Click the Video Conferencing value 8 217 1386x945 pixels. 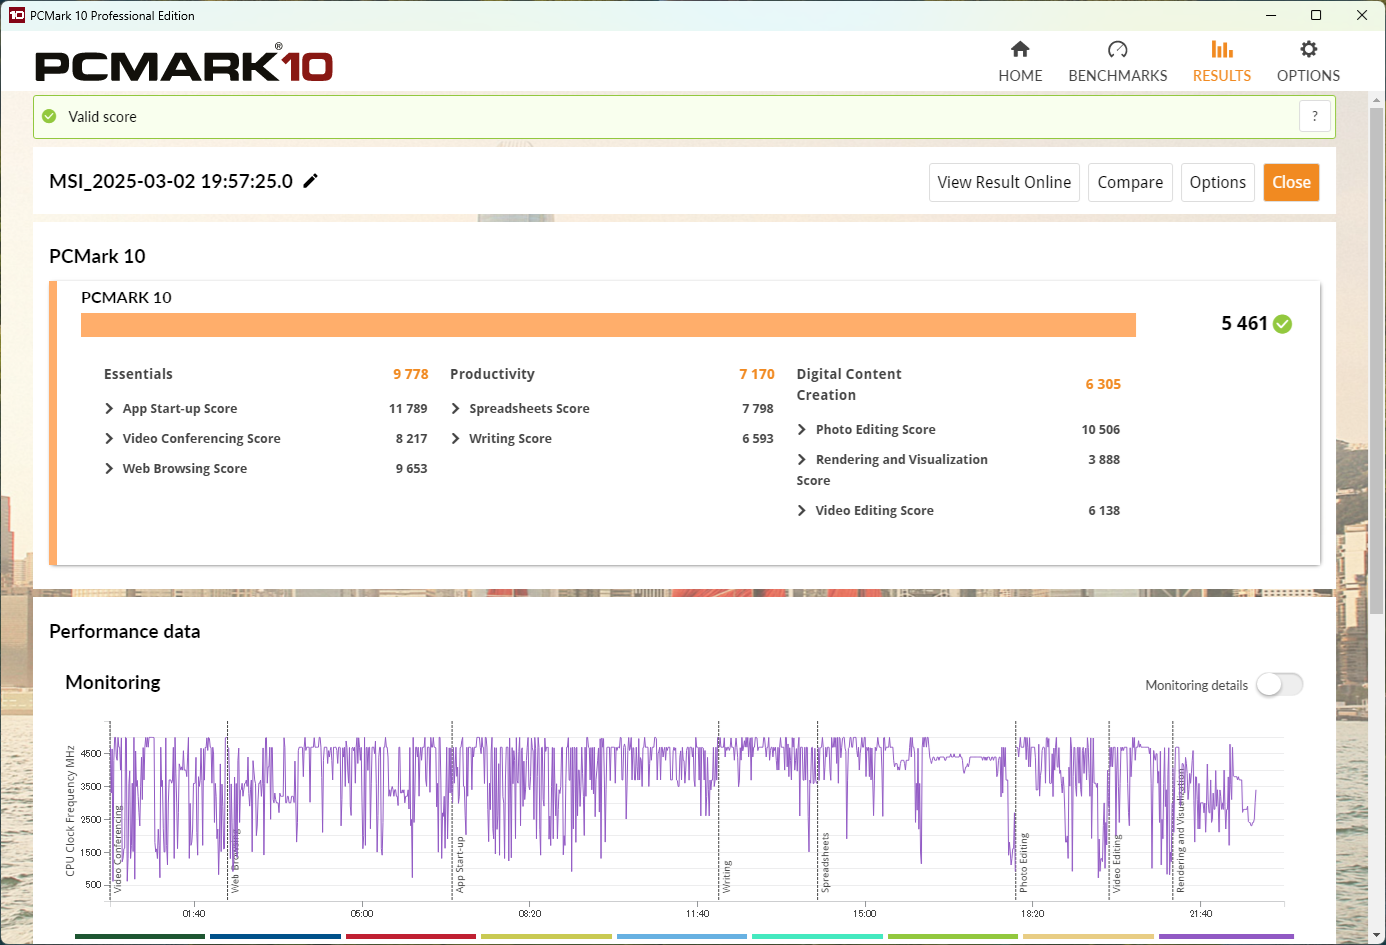411,438
